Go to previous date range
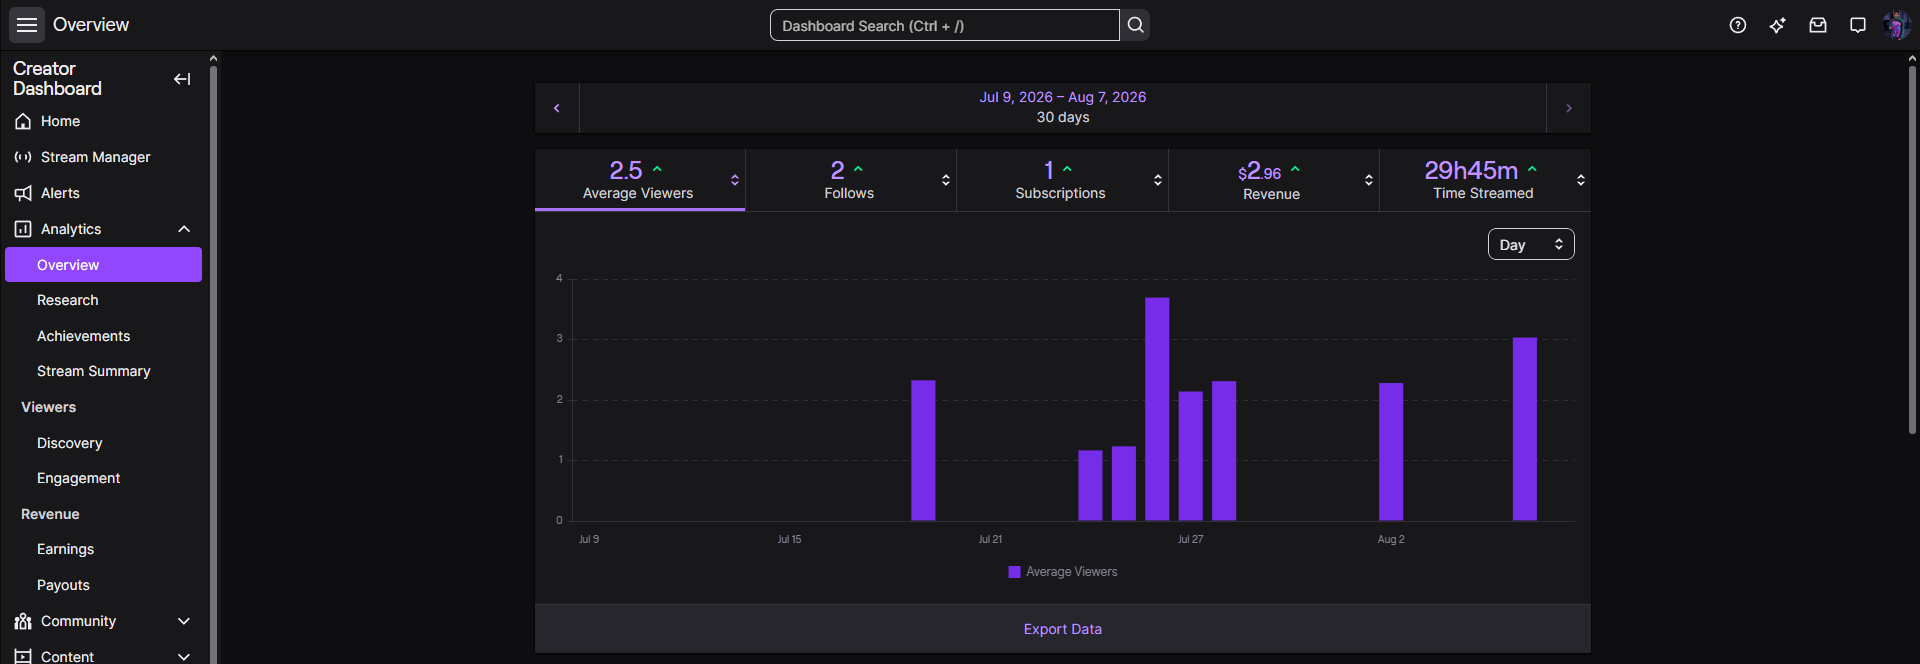This screenshot has height=664, width=1920. (x=557, y=108)
